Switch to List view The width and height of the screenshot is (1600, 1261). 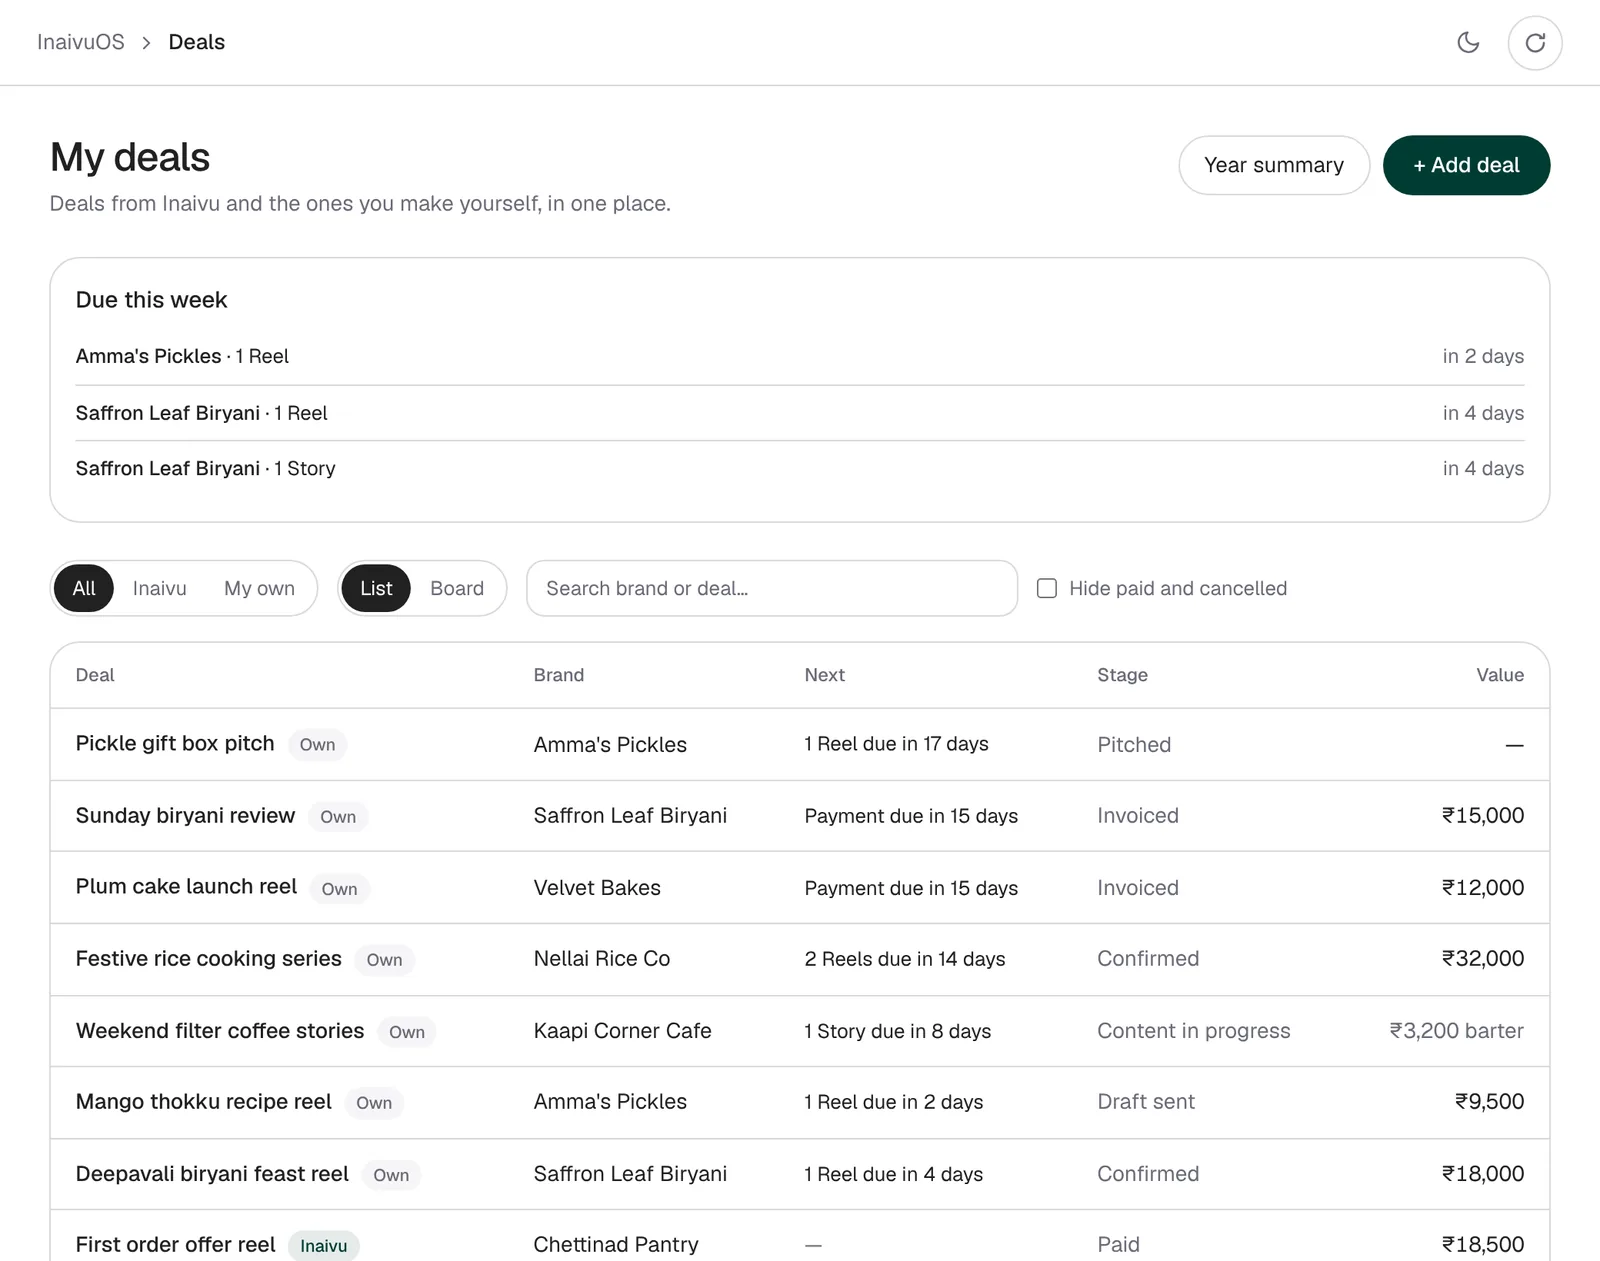[376, 588]
